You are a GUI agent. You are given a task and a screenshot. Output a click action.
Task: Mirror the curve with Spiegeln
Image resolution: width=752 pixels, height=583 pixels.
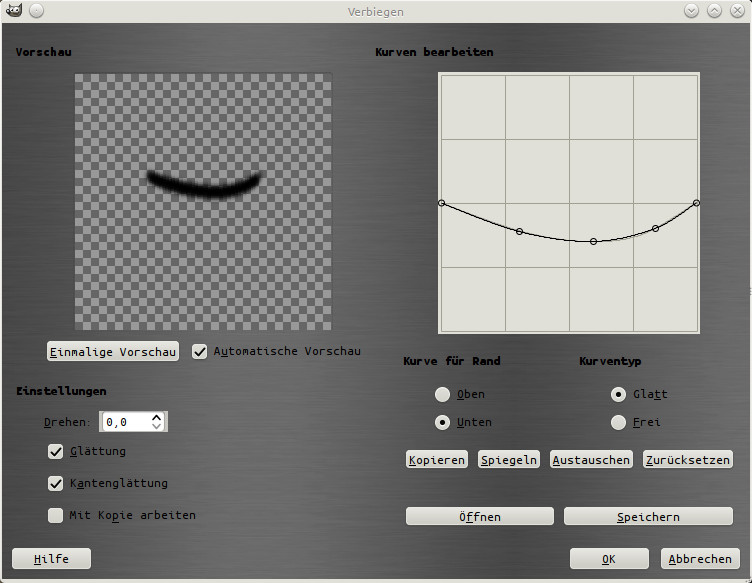(509, 460)
